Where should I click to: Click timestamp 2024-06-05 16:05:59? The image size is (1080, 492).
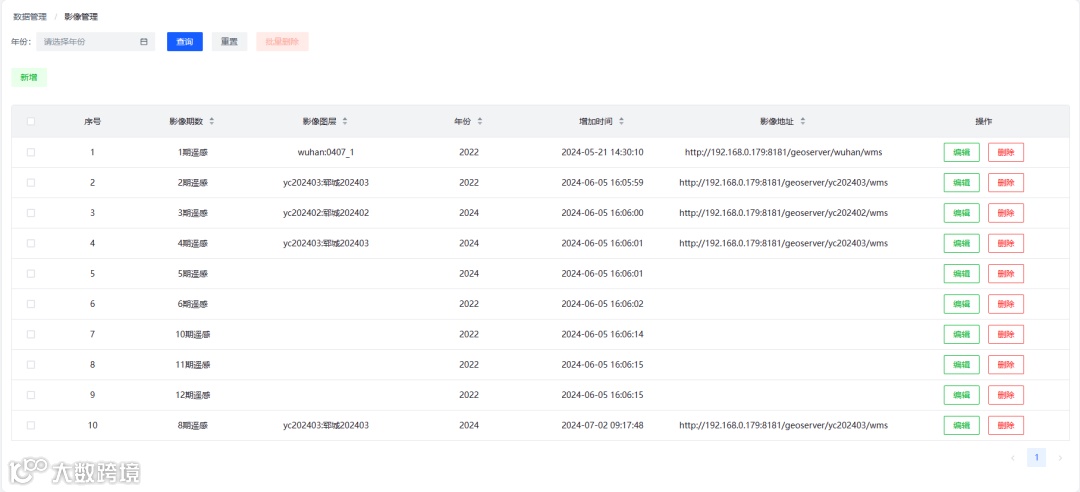coord(603,183)
